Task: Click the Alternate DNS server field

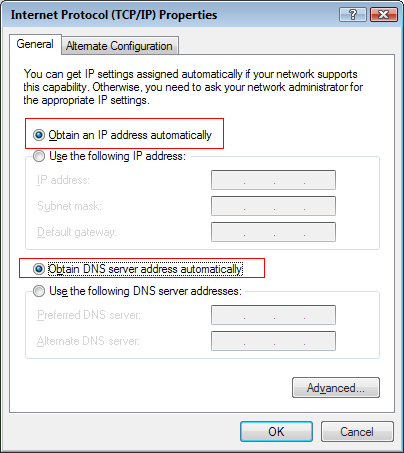Action: [273, 341]
